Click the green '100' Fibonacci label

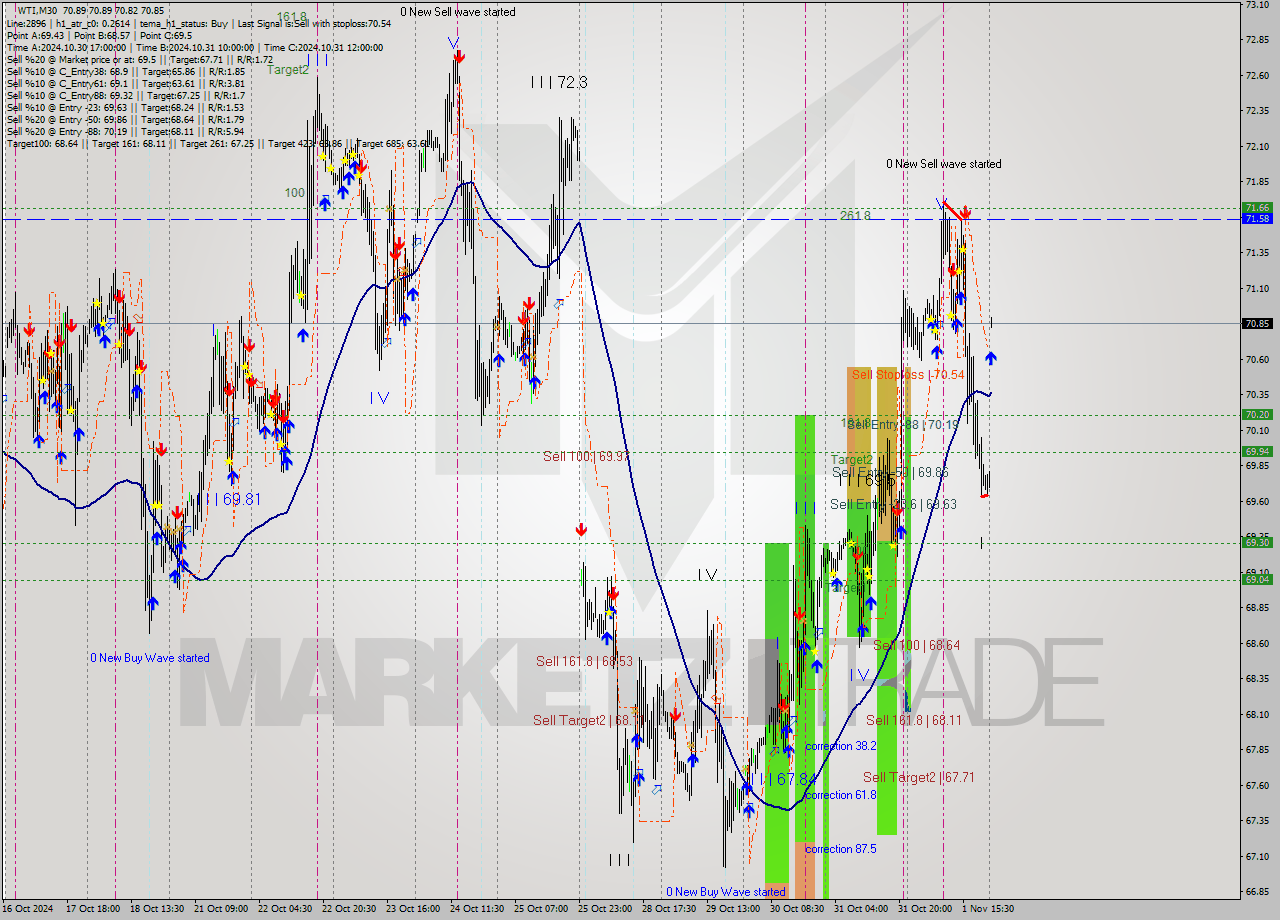294,193
